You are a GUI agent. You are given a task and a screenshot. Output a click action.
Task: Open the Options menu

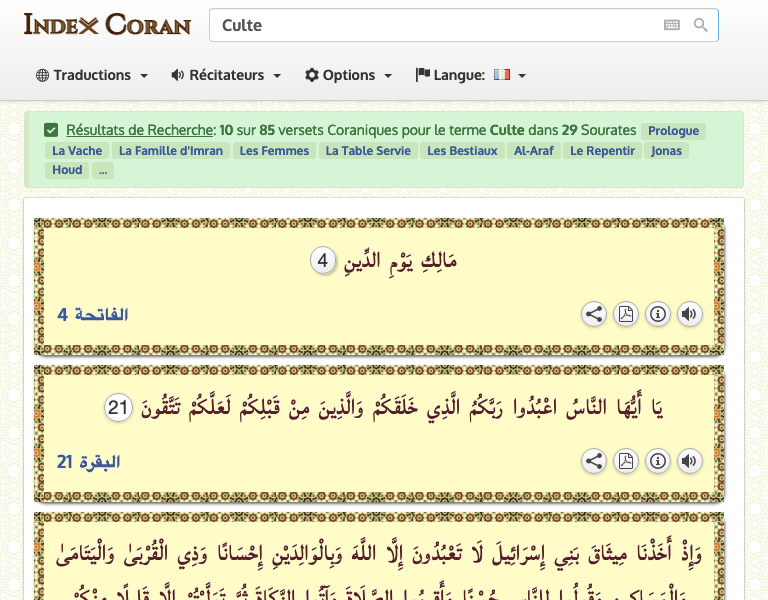click(x=348, y=75)
